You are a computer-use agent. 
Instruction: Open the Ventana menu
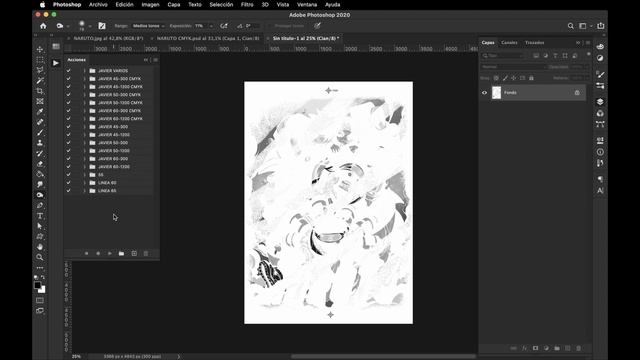(307, 4)
